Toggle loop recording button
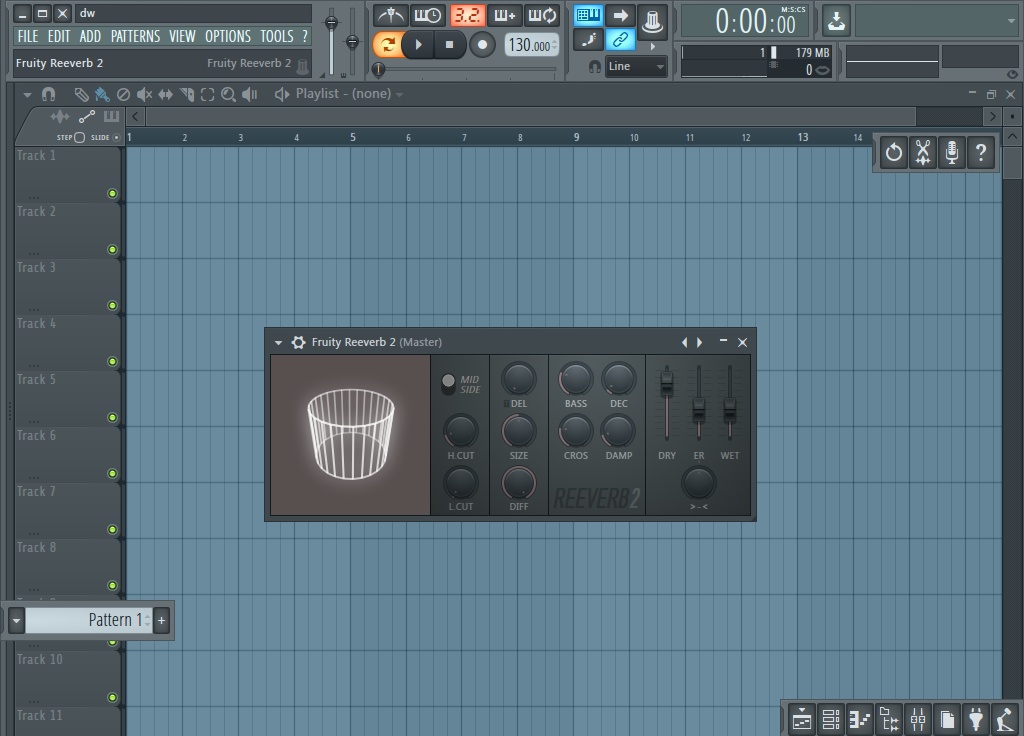 (x=542, y=15)
